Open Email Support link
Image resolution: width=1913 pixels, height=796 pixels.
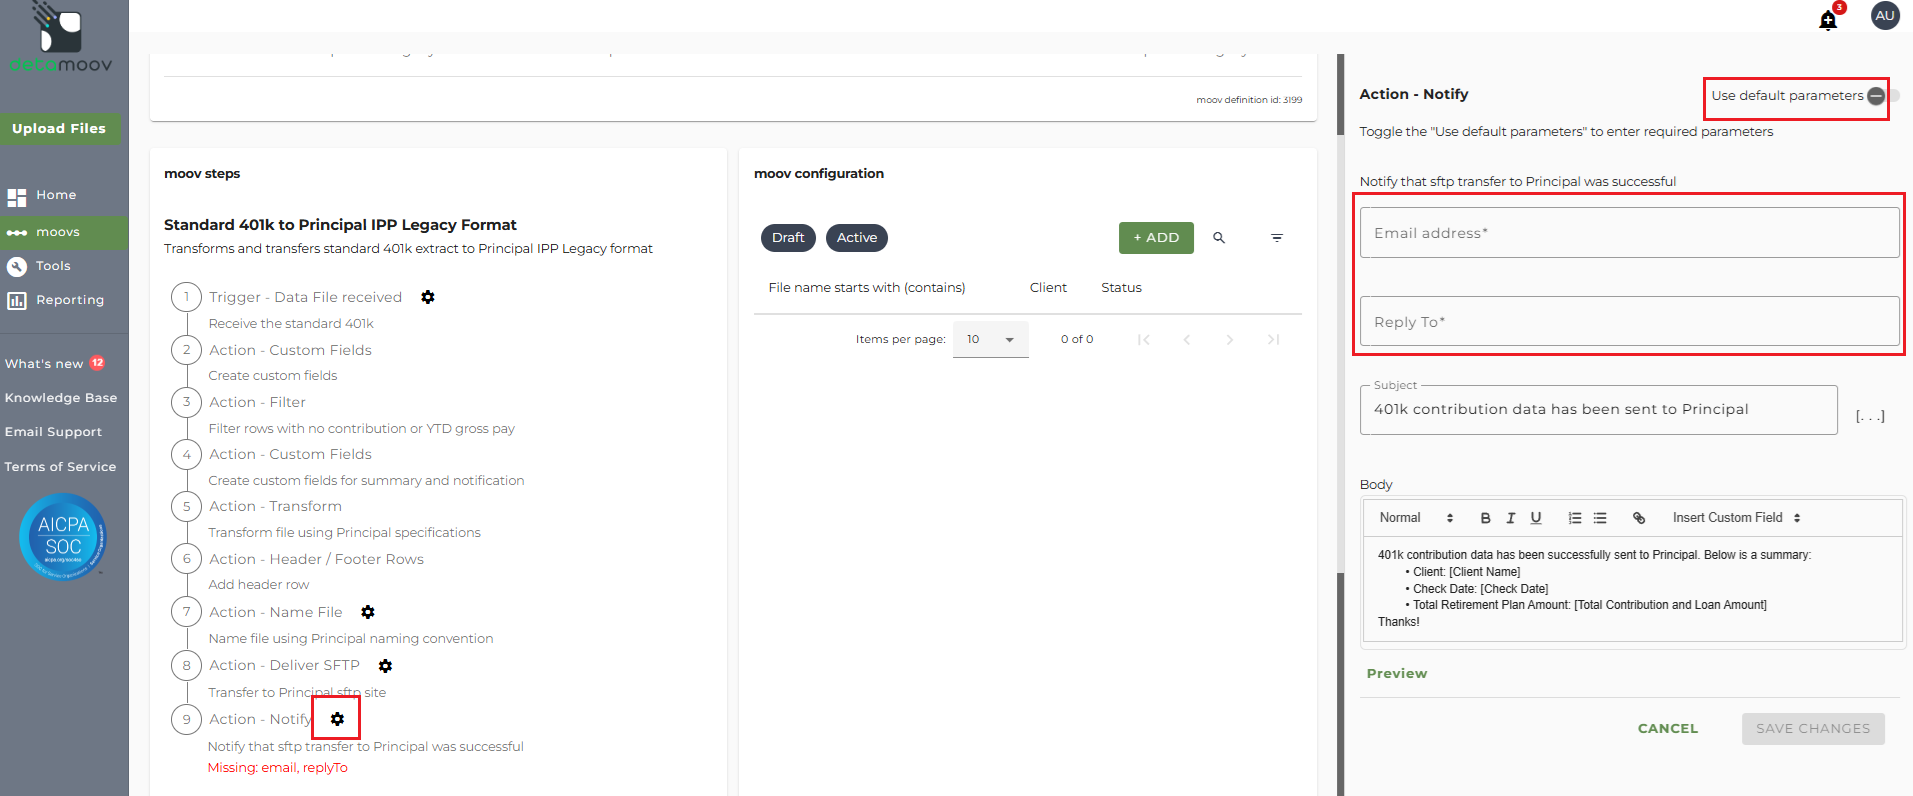(54, 432)
